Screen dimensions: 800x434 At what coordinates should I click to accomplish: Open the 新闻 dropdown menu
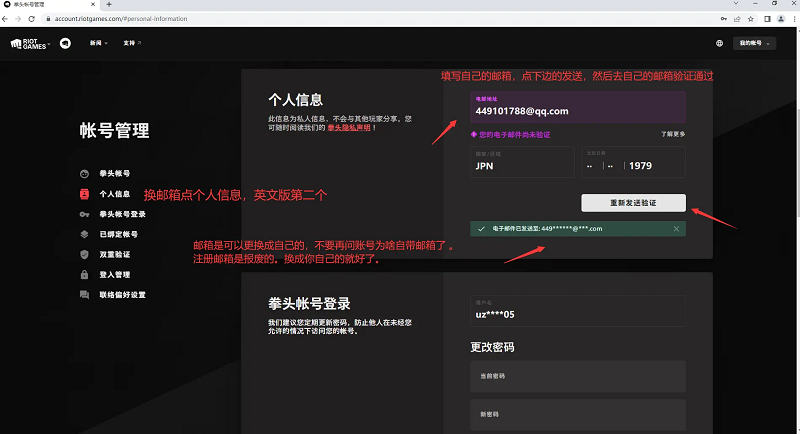click(x=98, y=43)
